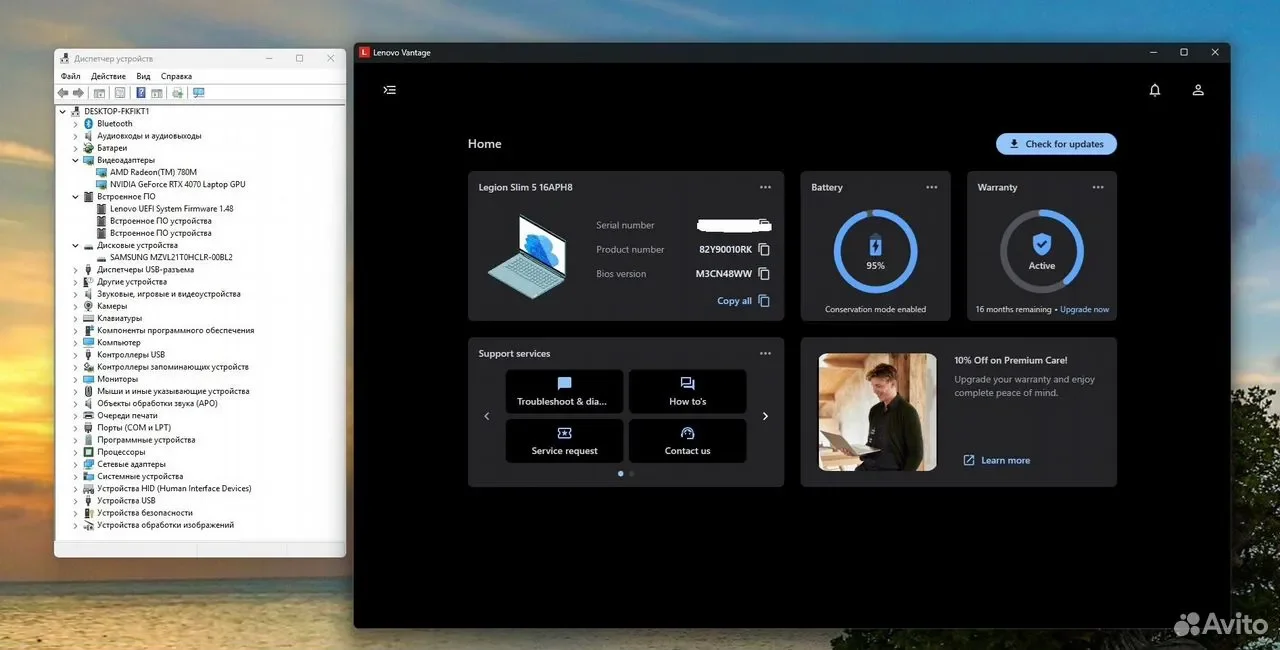Click Back arrow in Device Manager toolbar
1280x650 pixels.
63,93
